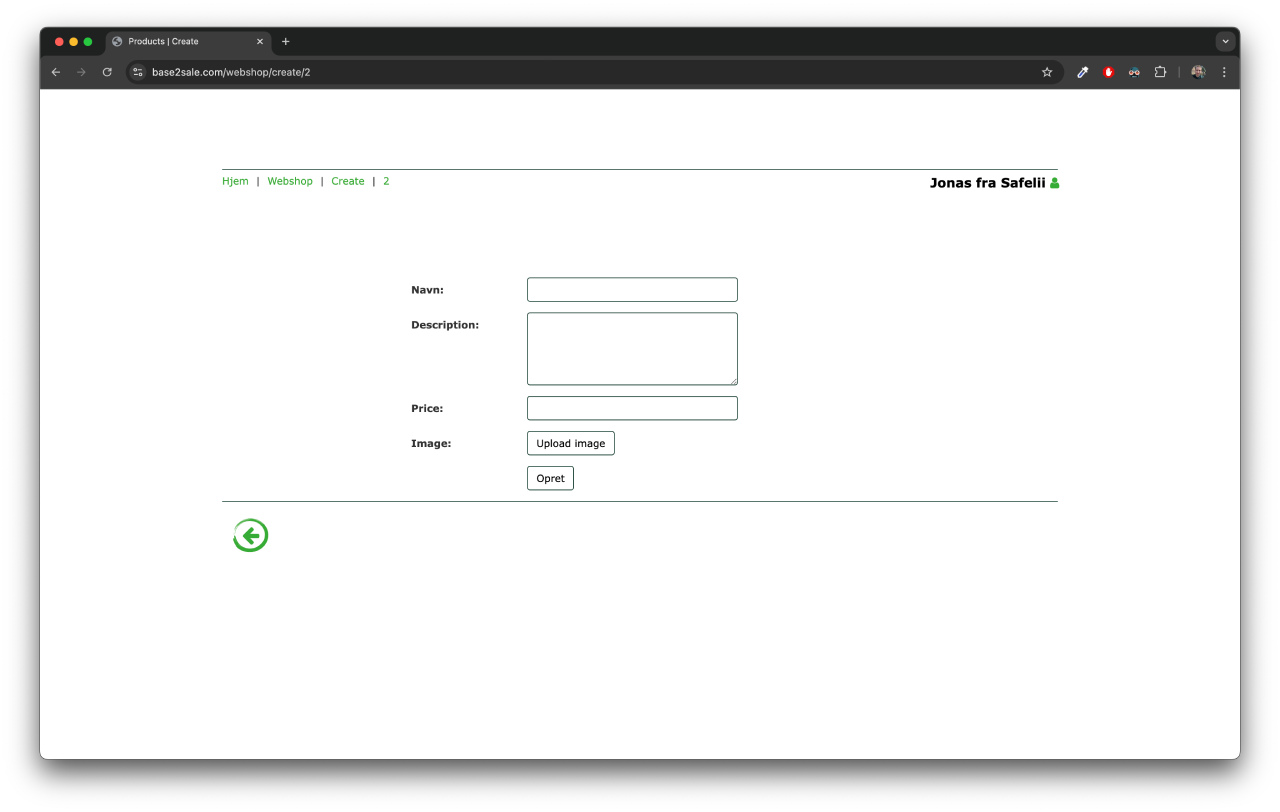Click the Upload image button
This screenshot has width=1280, height=812.
pos(570,443)
